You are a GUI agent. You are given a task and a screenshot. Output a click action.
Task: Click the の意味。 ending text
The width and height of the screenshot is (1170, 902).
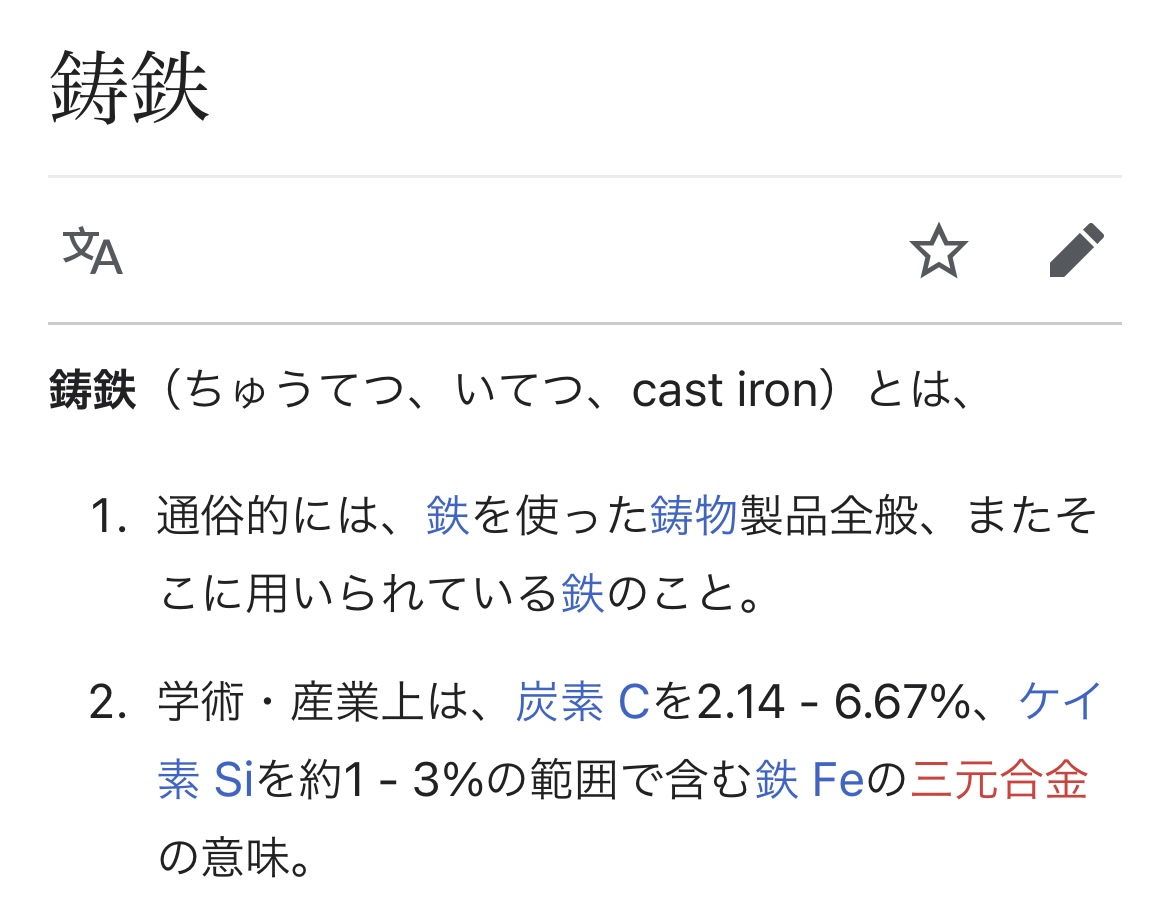(x=234, y=857)
